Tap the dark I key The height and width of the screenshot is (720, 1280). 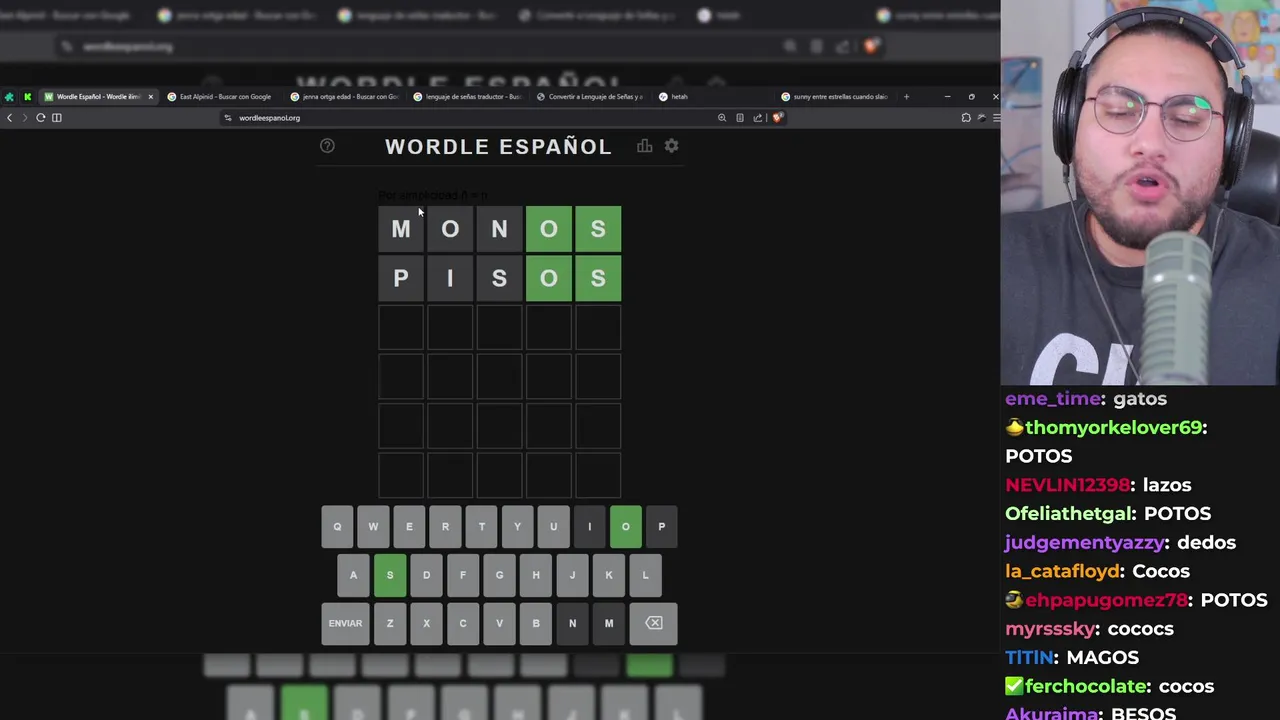[x=589, y=527]
